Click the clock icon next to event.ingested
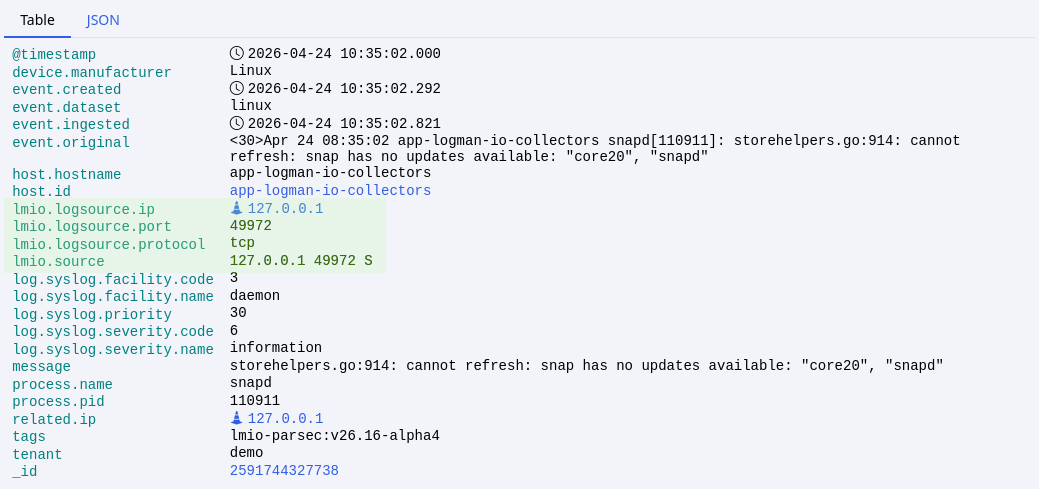Viewport: 1039px width, 489px height. pos(237,123)
